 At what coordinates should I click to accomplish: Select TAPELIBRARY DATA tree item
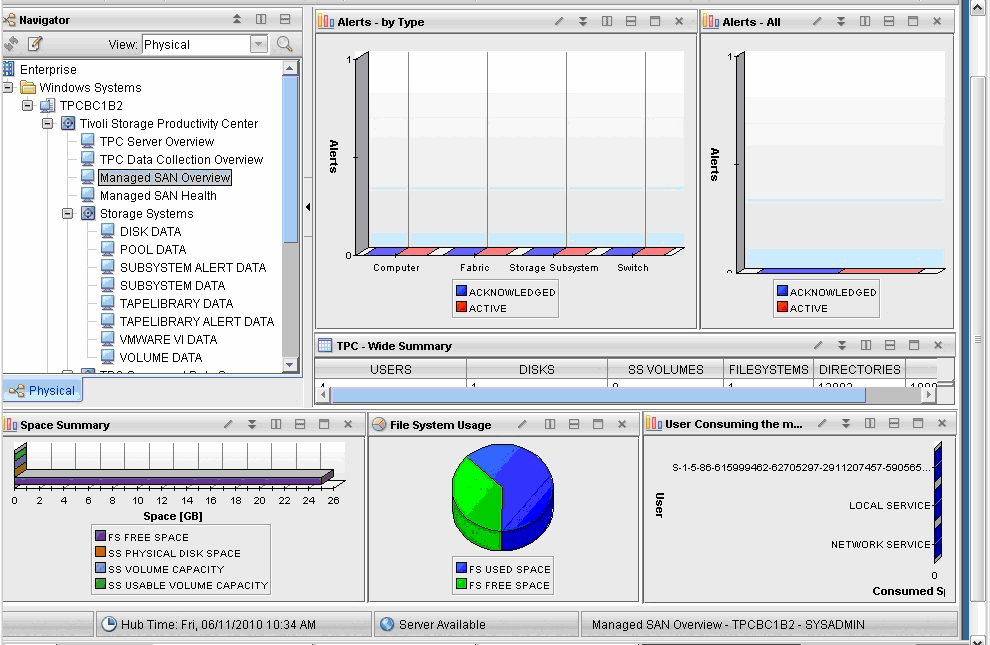coord(176,304)
